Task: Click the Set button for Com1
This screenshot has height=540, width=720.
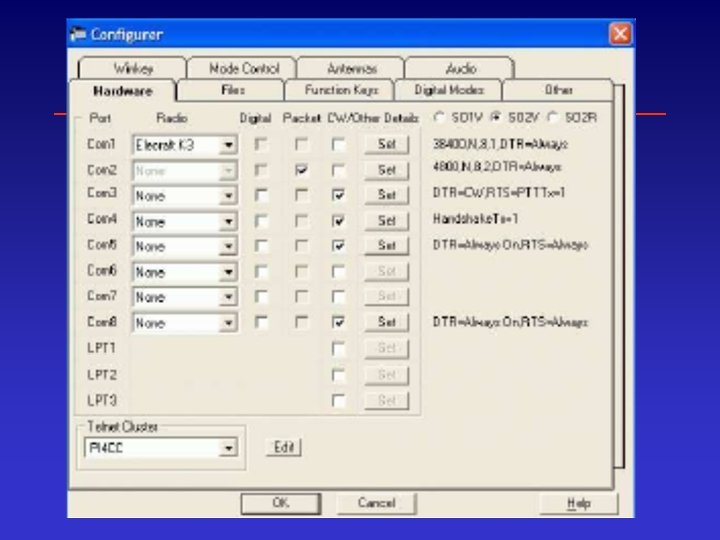Action: coord(386,145)
